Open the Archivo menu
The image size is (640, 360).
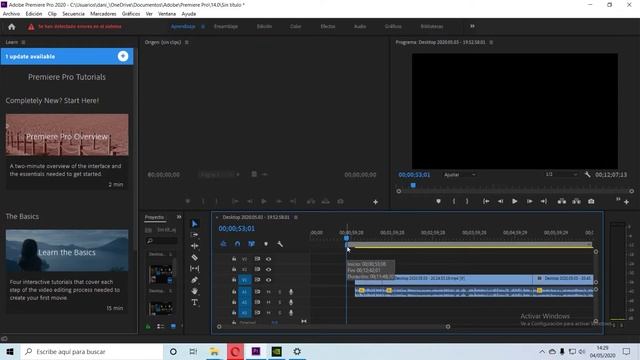coord(11,14)
